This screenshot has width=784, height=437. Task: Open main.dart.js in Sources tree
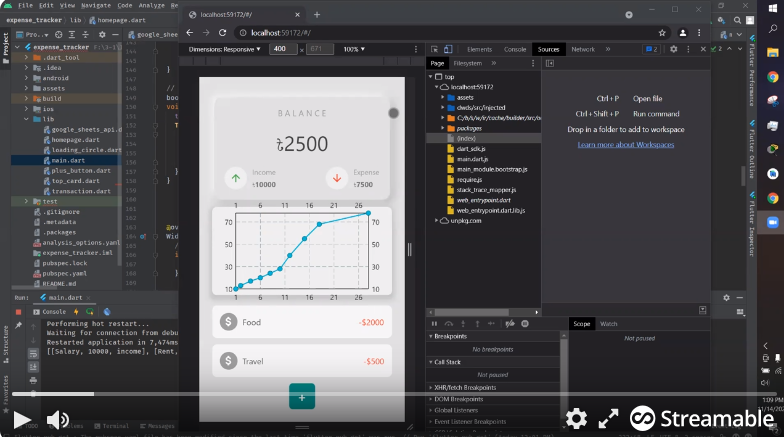(x=472, y=159)
